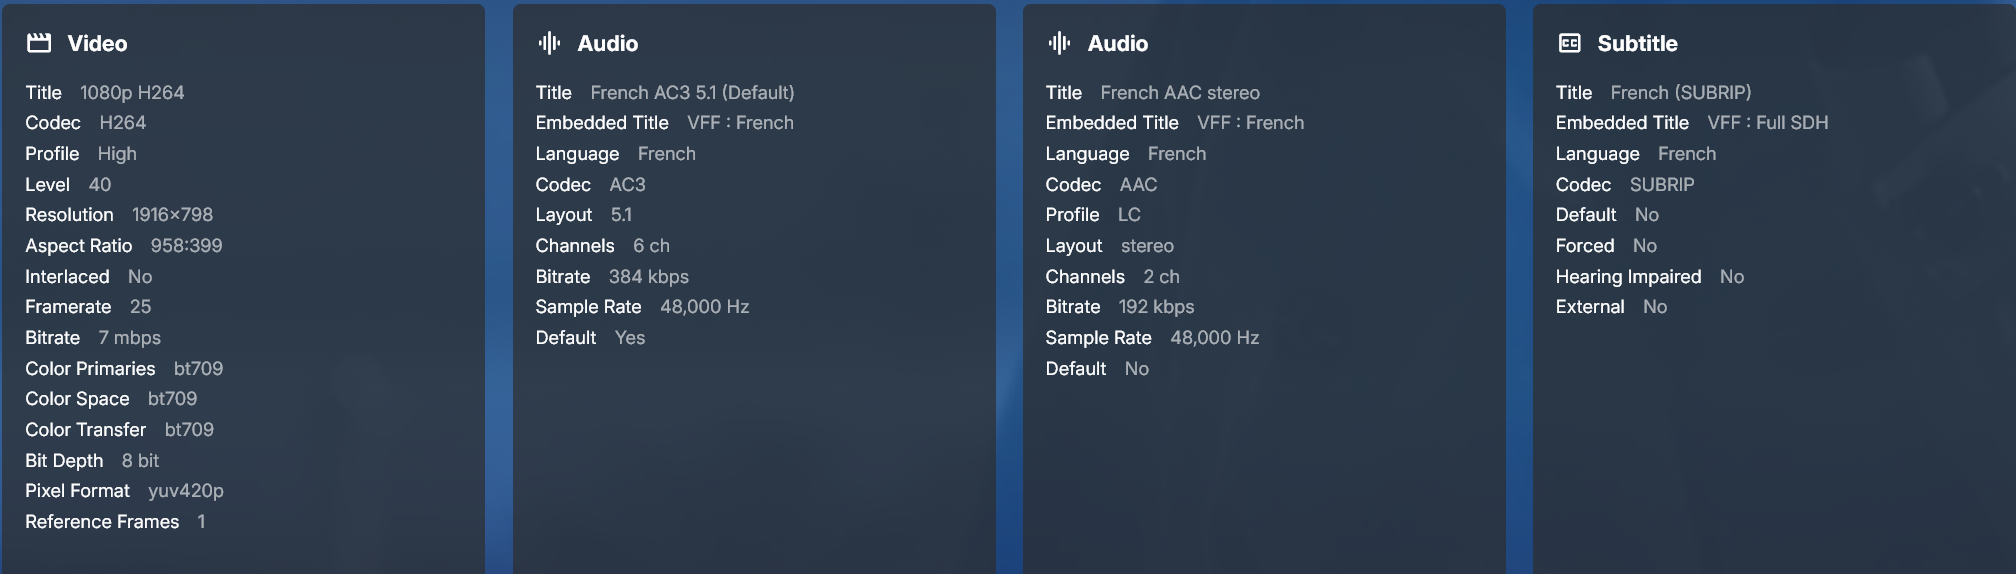The height and width of the screenshot is (574, 2016).
Task: Click the "French (SUBRIP)" subtitle title
Action: (x=1680, y=92)
